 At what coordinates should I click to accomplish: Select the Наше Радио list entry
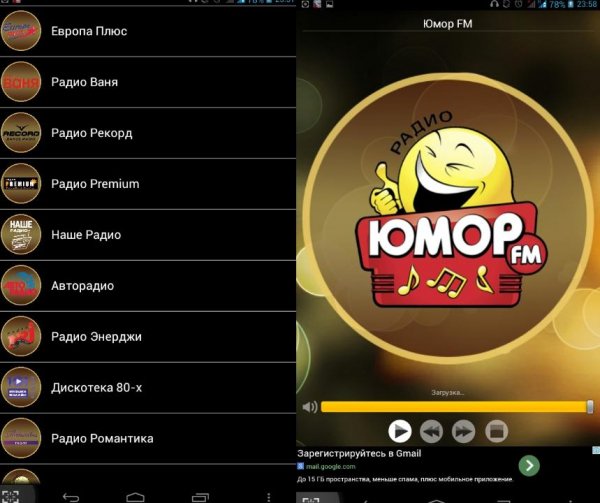point(148,234)
